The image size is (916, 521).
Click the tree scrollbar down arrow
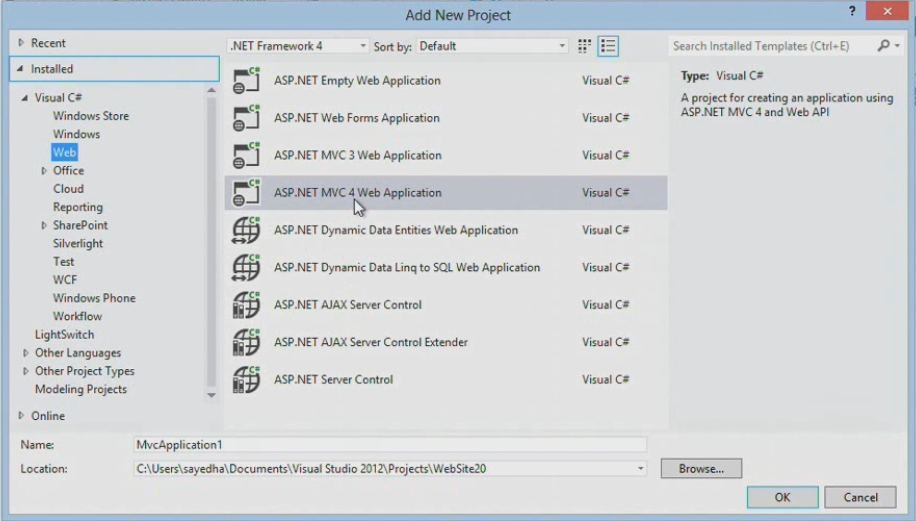(211, 395)
